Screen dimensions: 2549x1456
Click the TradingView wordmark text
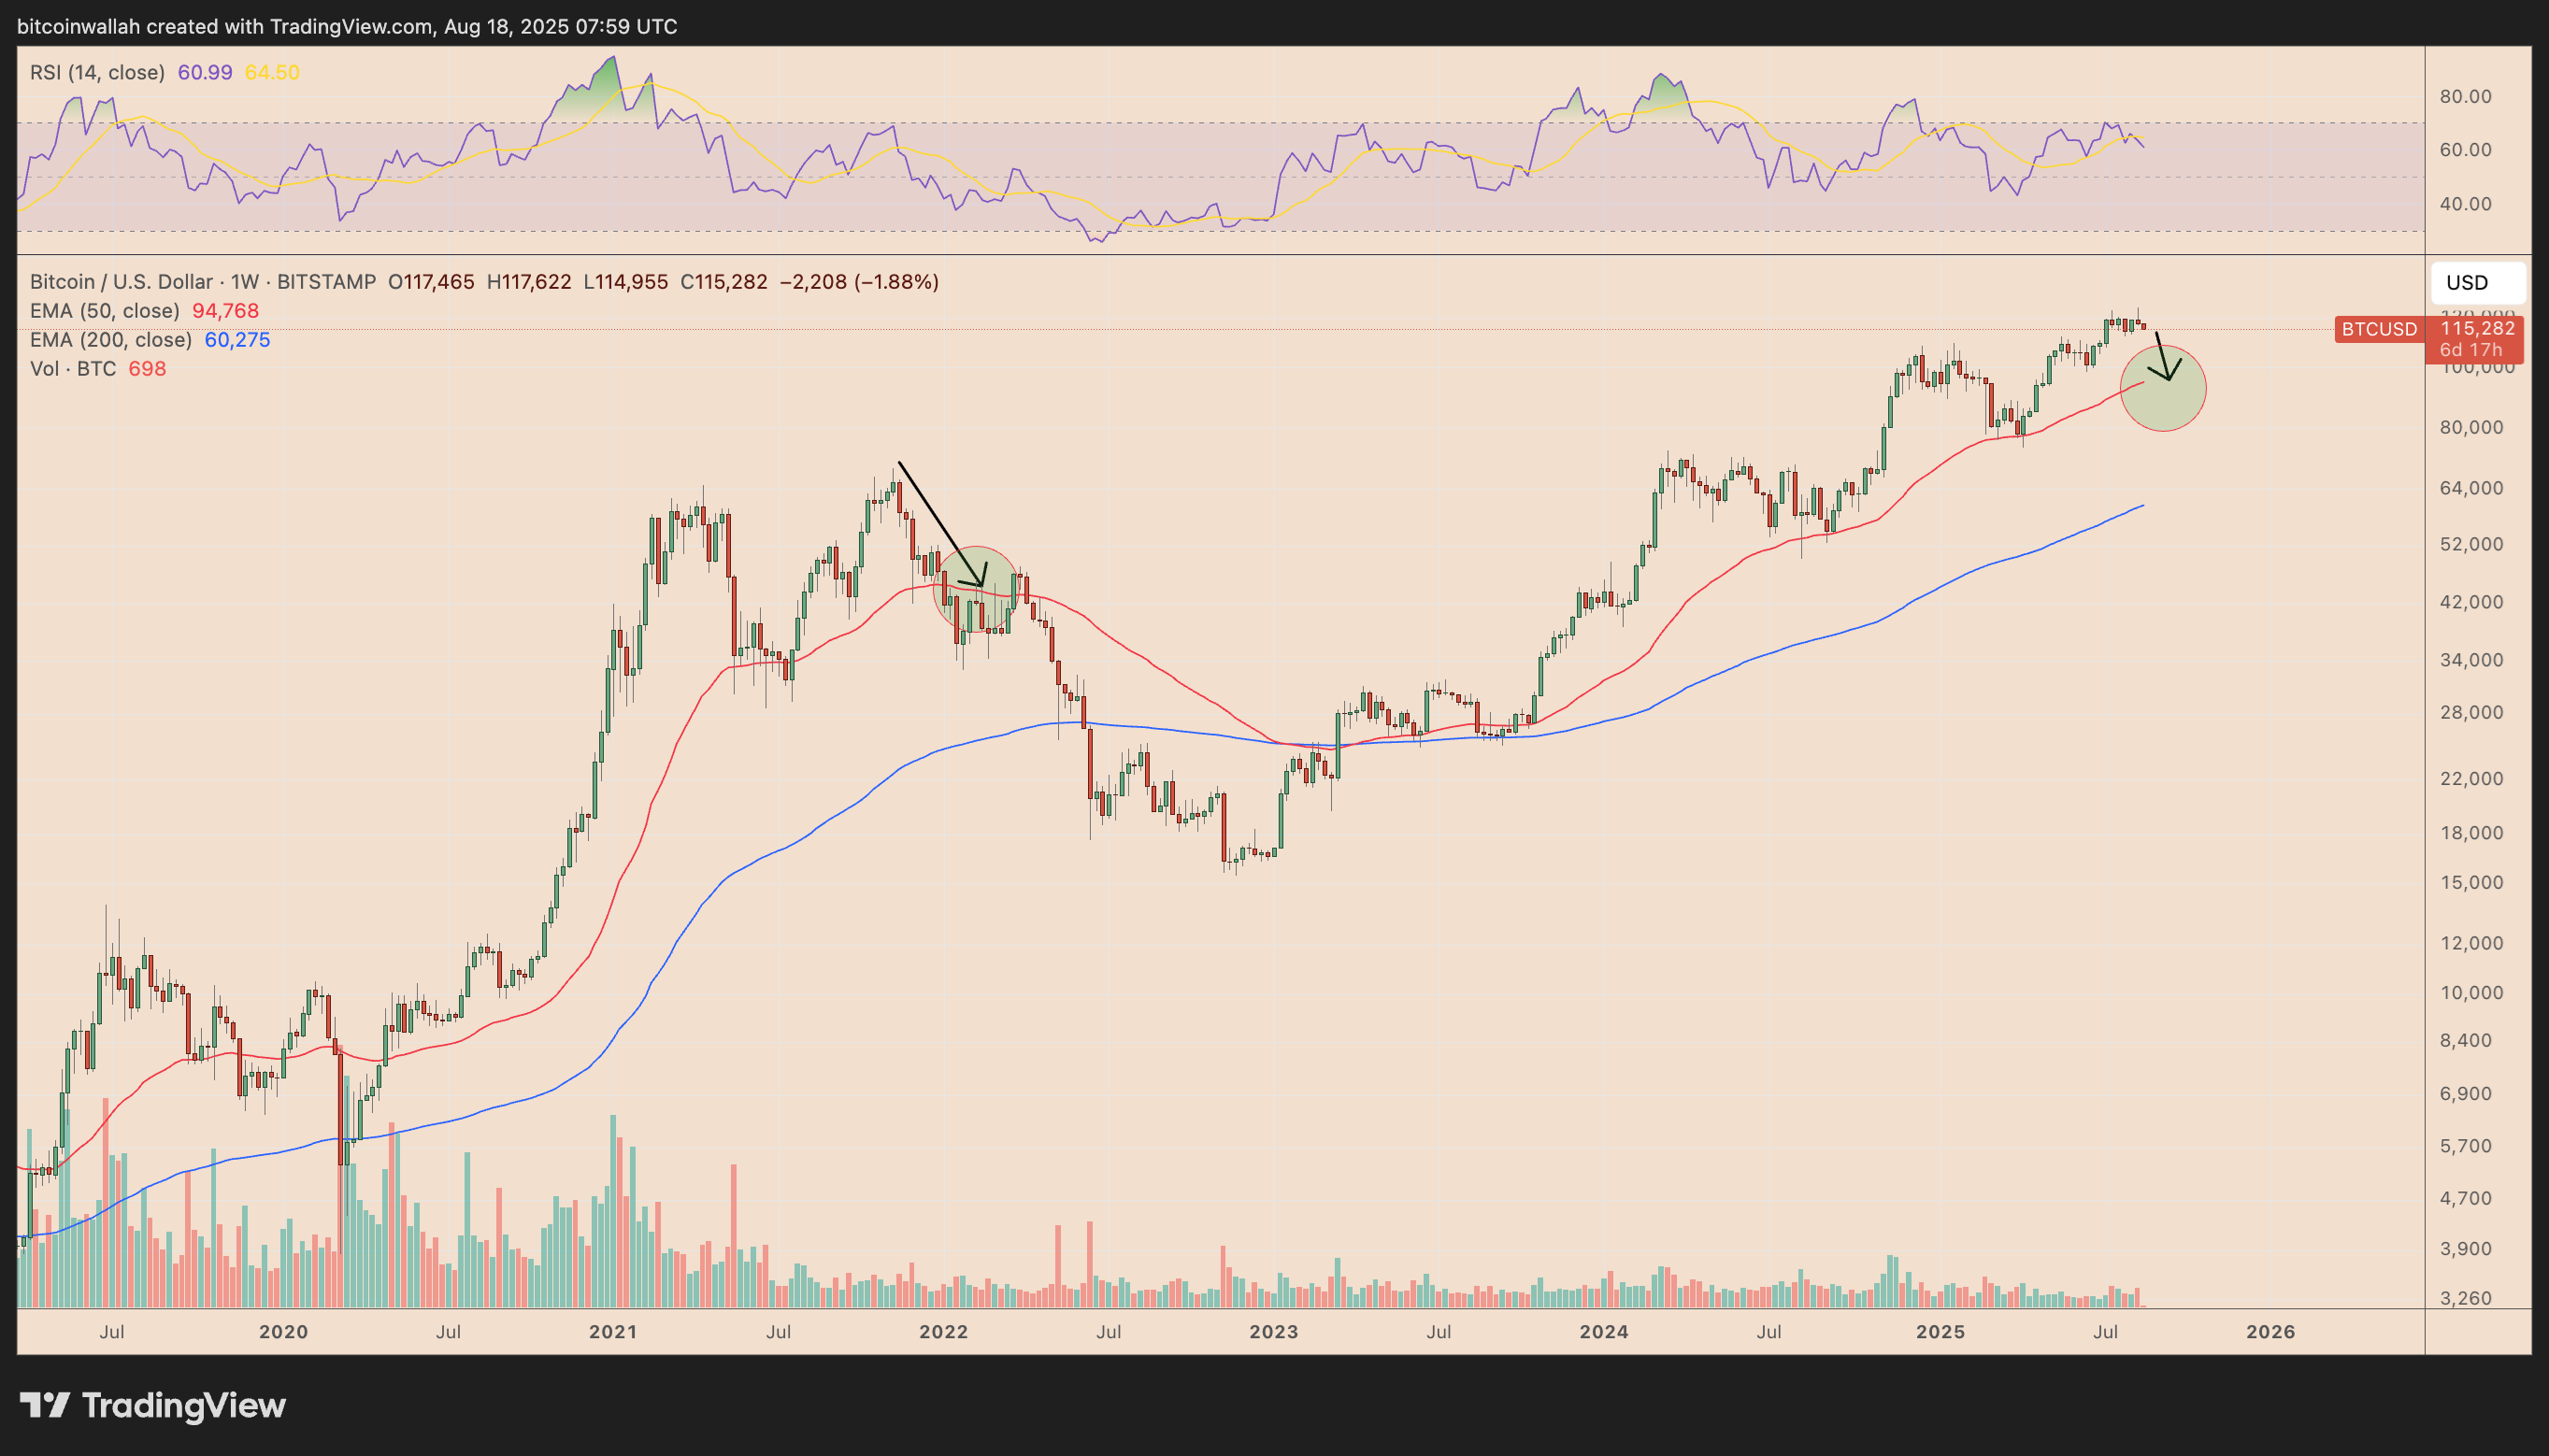tap(184, 1405)
